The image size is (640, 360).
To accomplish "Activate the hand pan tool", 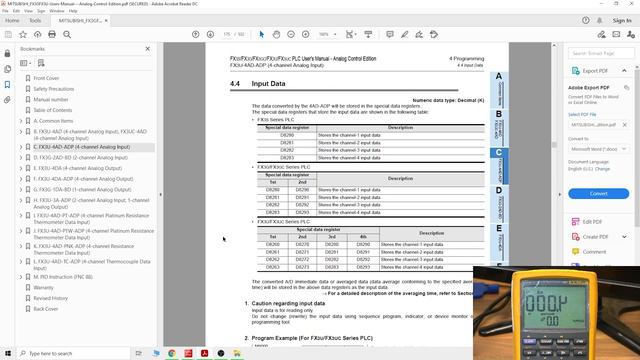I will point(276,35).
